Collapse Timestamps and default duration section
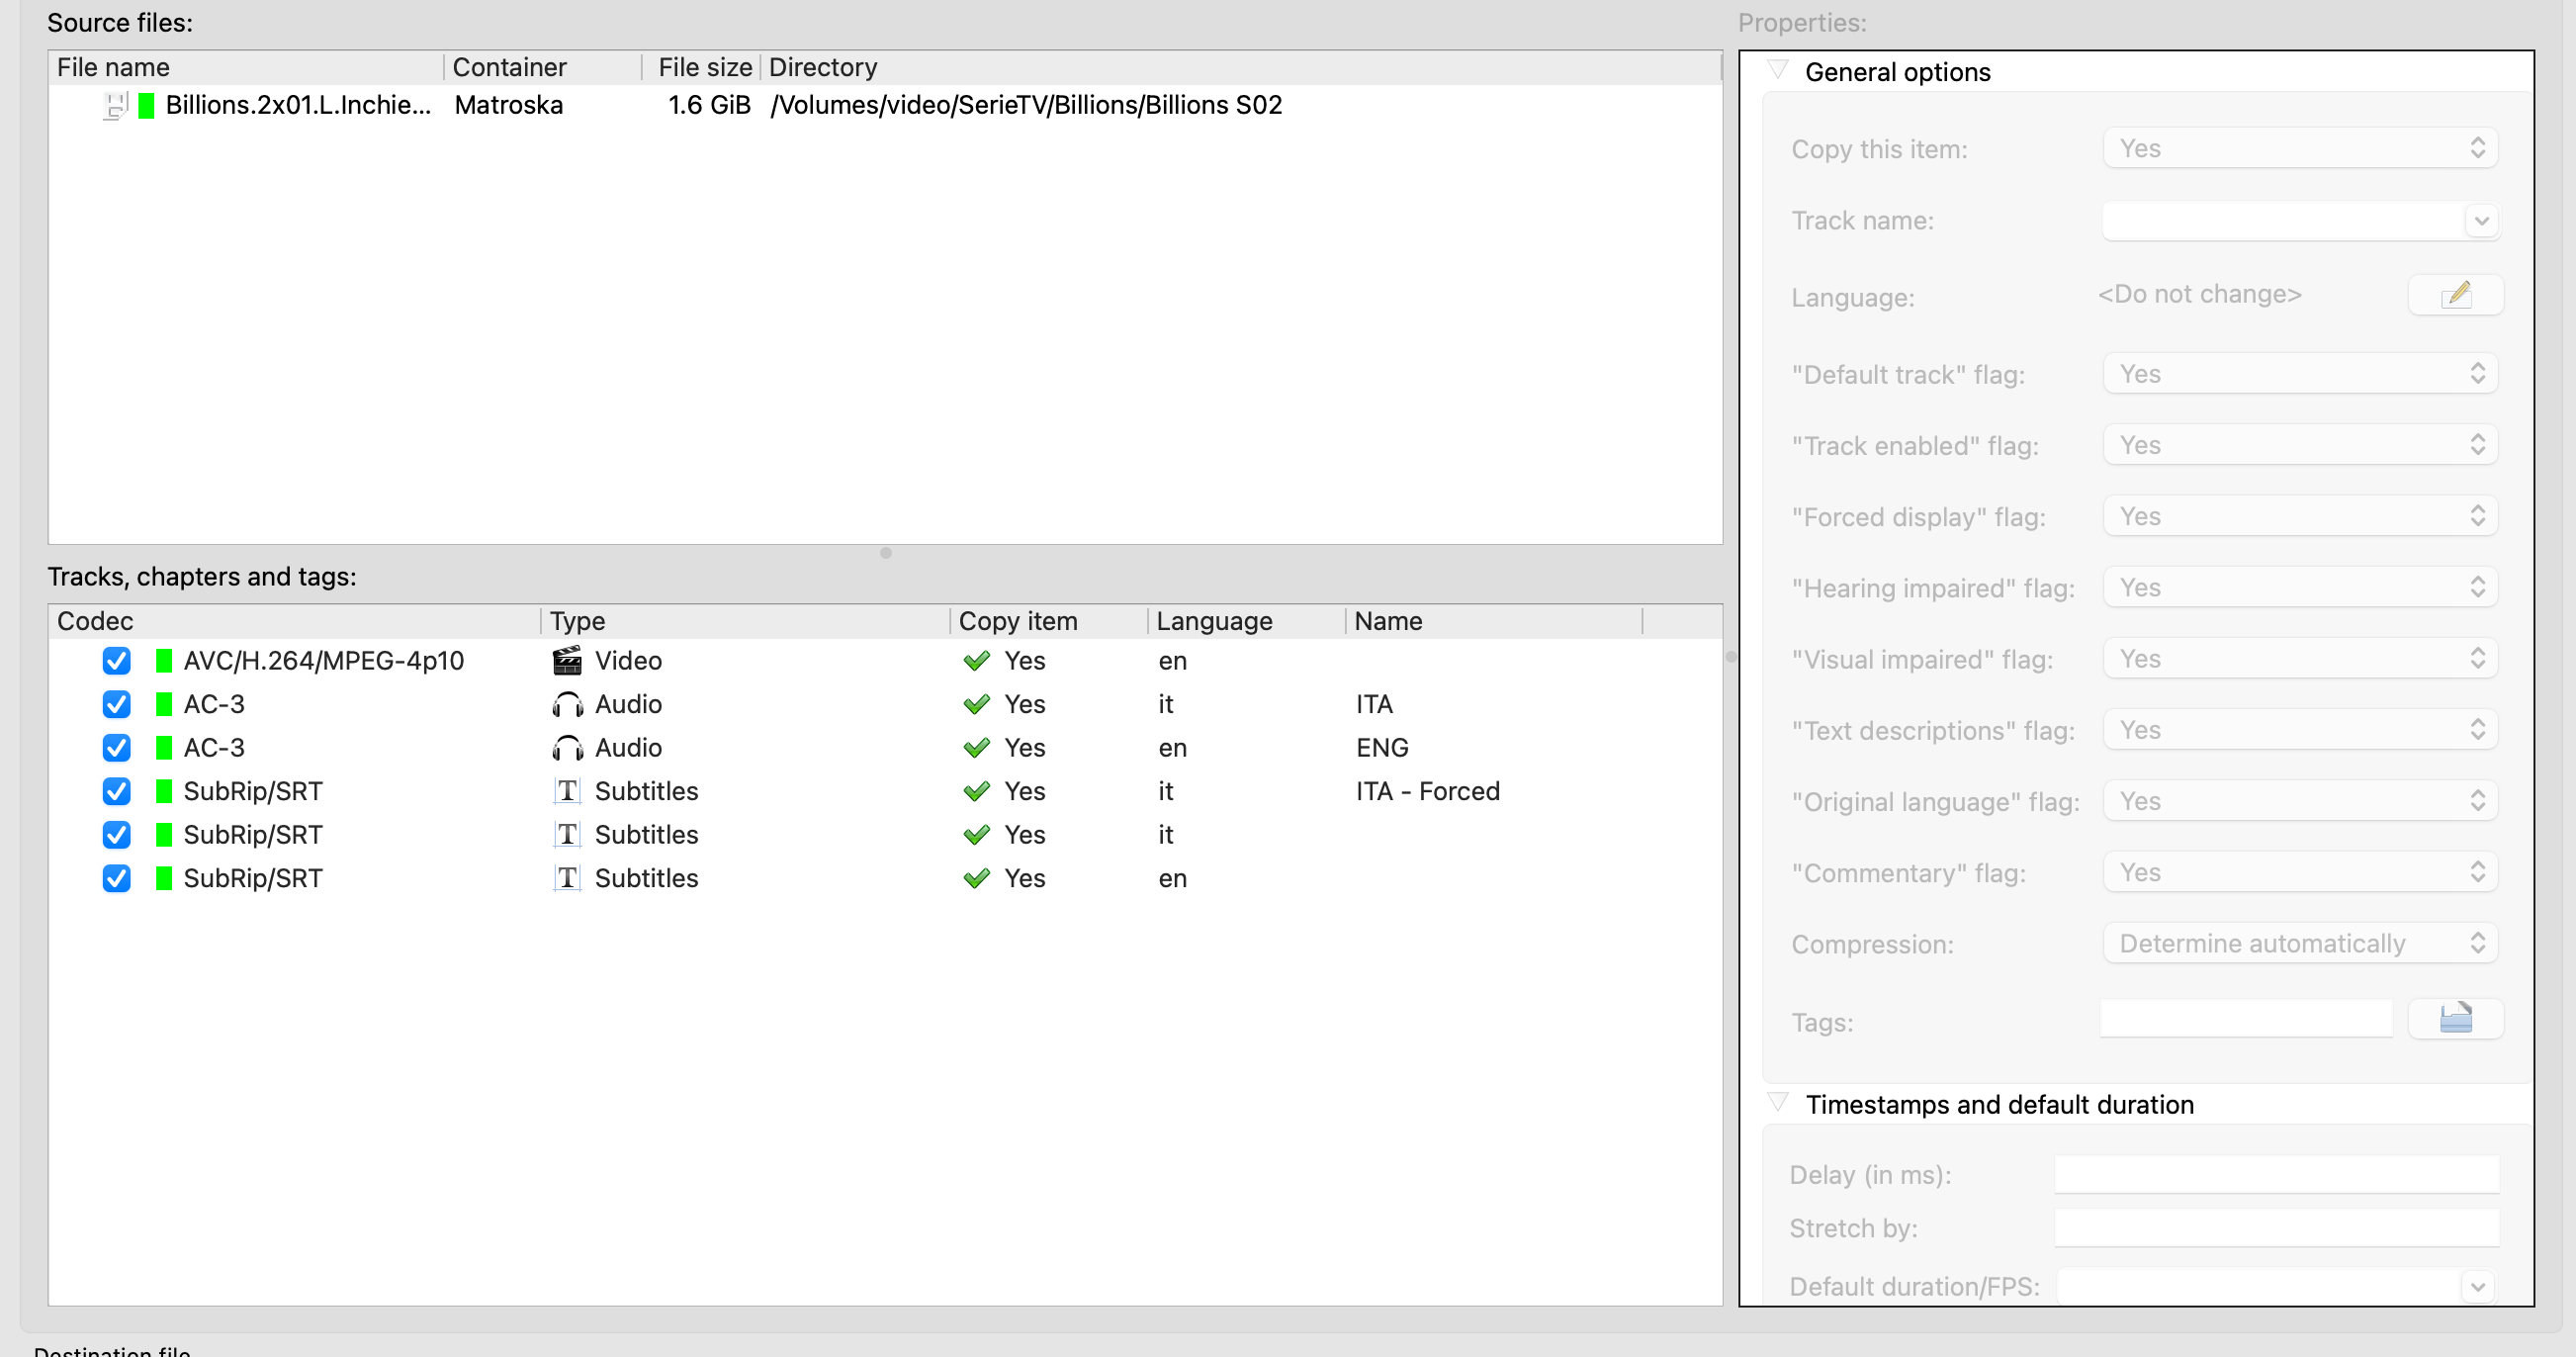This screenshot has width=2576, height=1357. click(x=1778, y=1103)
